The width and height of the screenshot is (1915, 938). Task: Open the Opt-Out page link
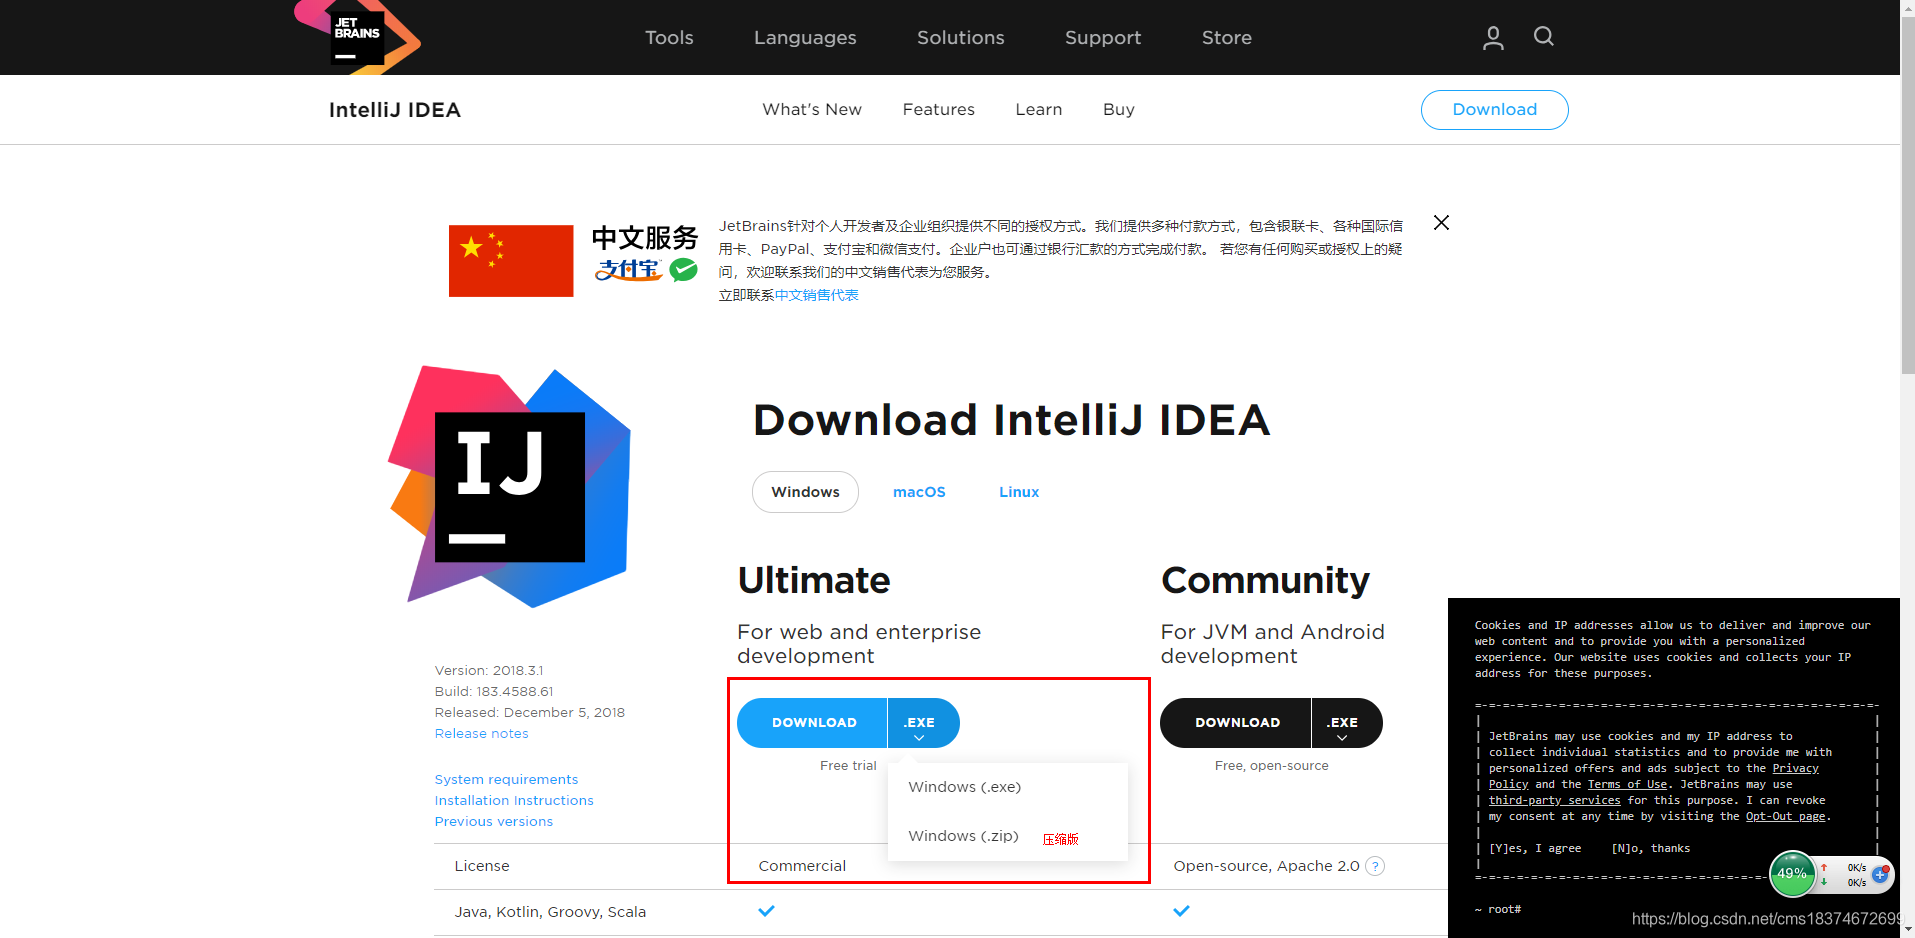tap(1786, 816)
